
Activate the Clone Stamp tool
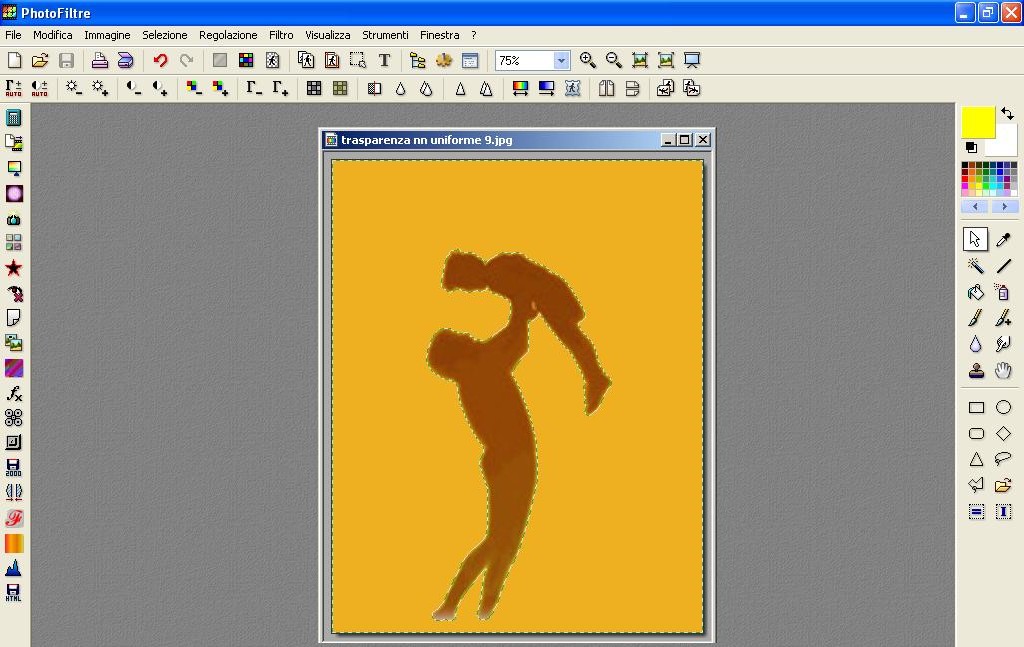(x=976, y=371)
